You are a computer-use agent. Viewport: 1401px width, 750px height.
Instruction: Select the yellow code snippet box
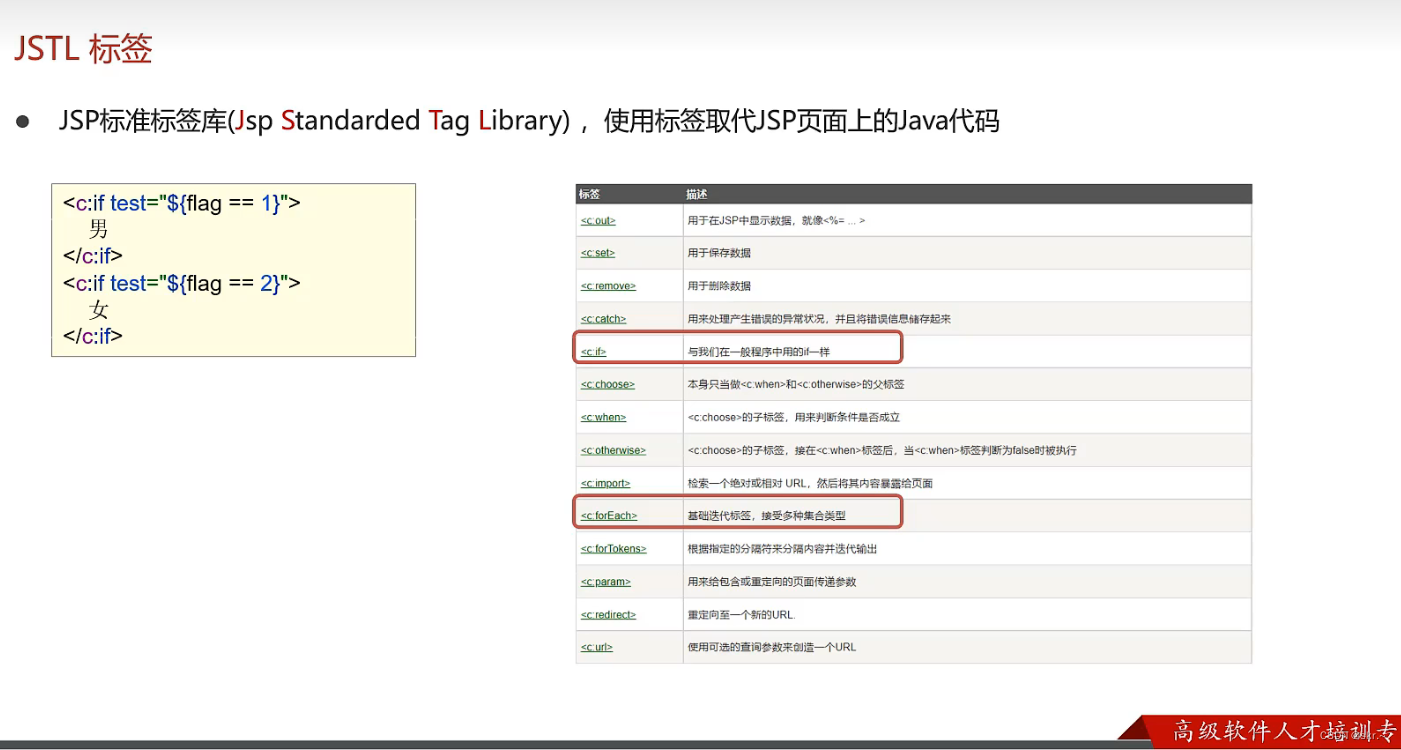click(233, 269)
